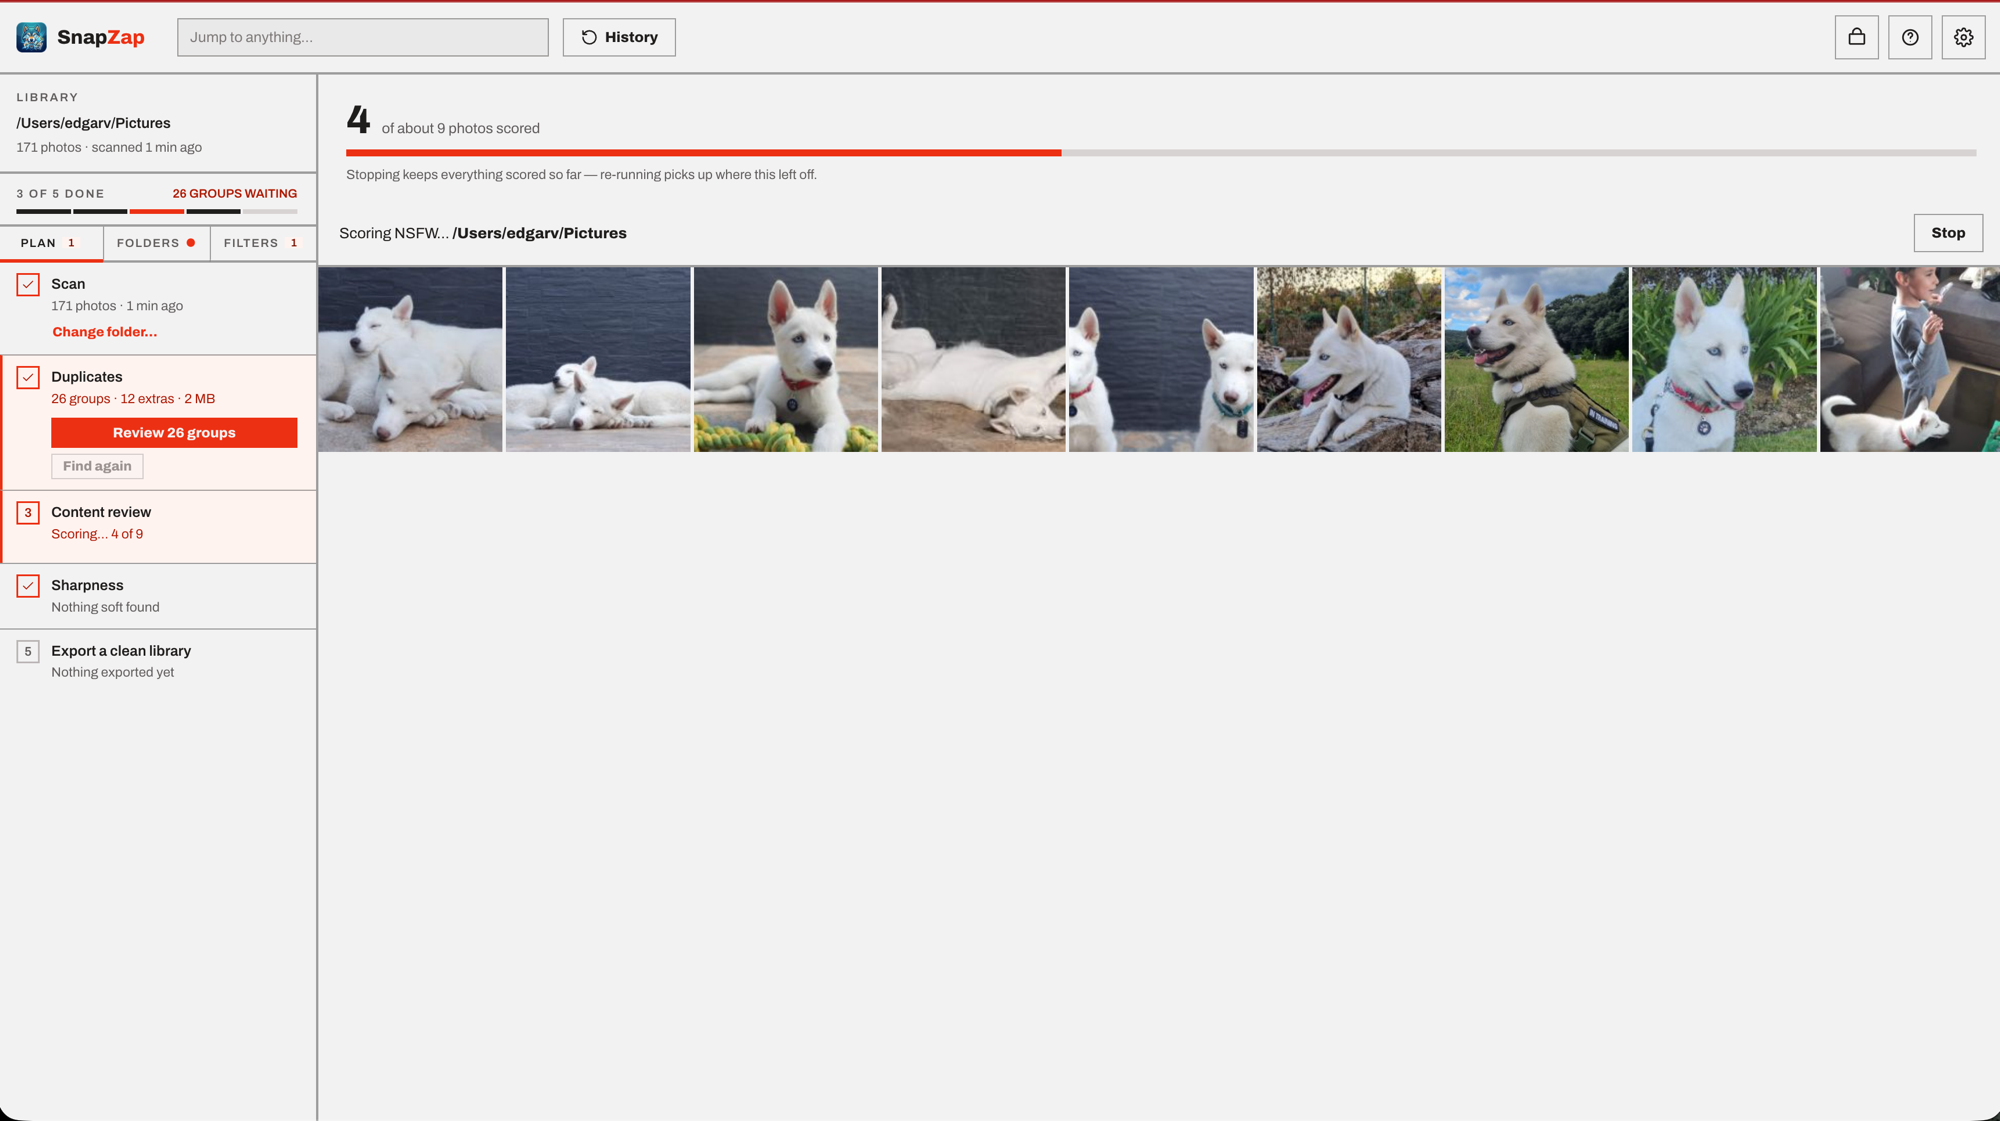
Task: Toggle the Scan step checkbox
Action: (x=28, y=285)
